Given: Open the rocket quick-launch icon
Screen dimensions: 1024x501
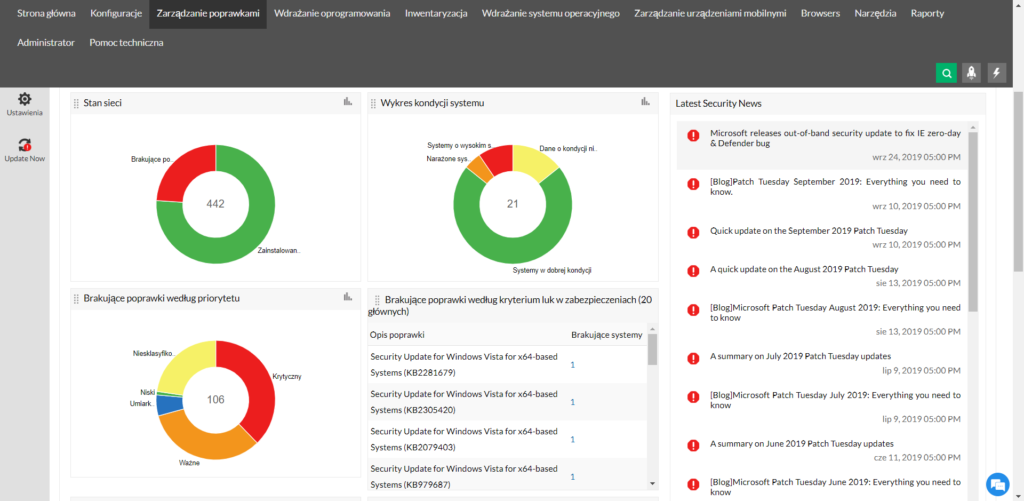Looking at the screenshot, I should (971, 72).
